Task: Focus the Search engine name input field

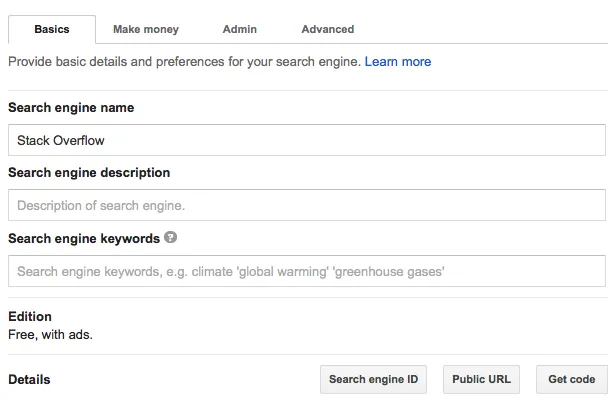Action: click(x=306, y=140)
